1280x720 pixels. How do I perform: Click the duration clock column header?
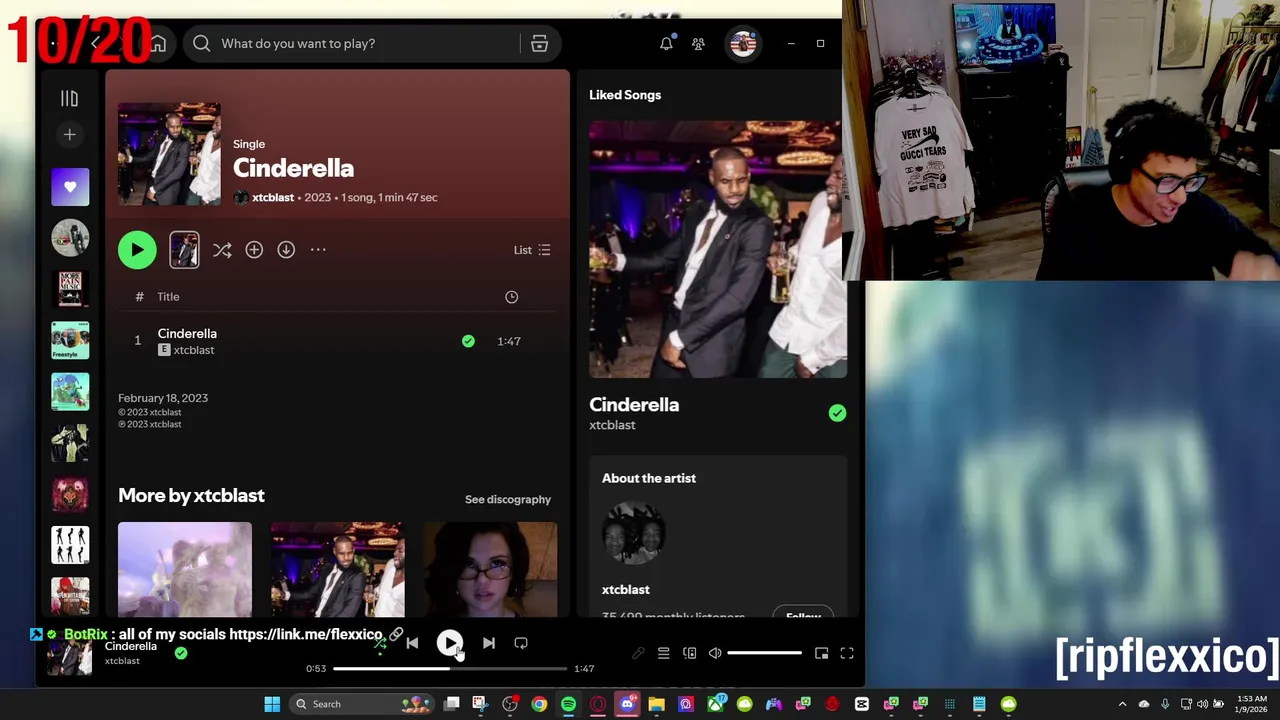click(511, 297)
